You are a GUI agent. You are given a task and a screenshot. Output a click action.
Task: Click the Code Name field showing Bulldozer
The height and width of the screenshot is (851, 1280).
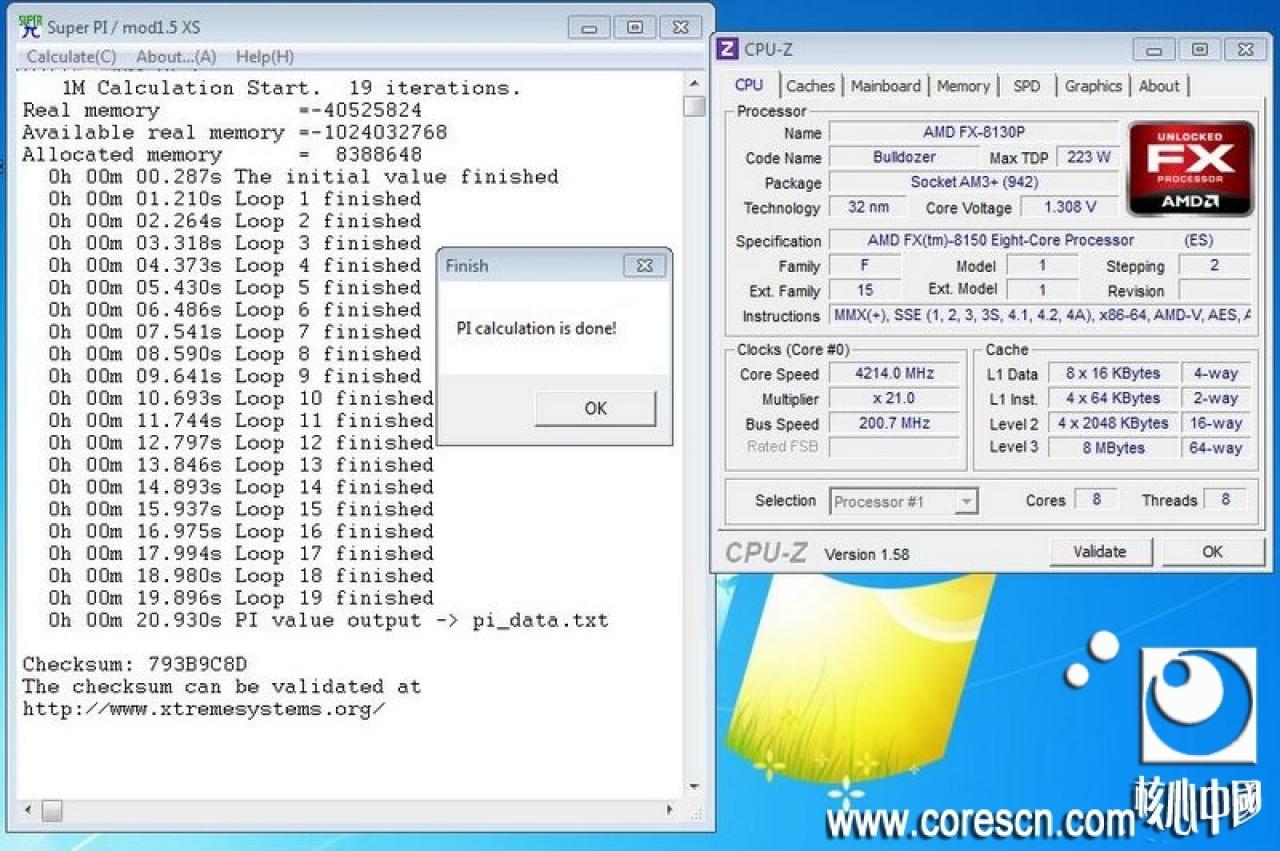(905, 157)
